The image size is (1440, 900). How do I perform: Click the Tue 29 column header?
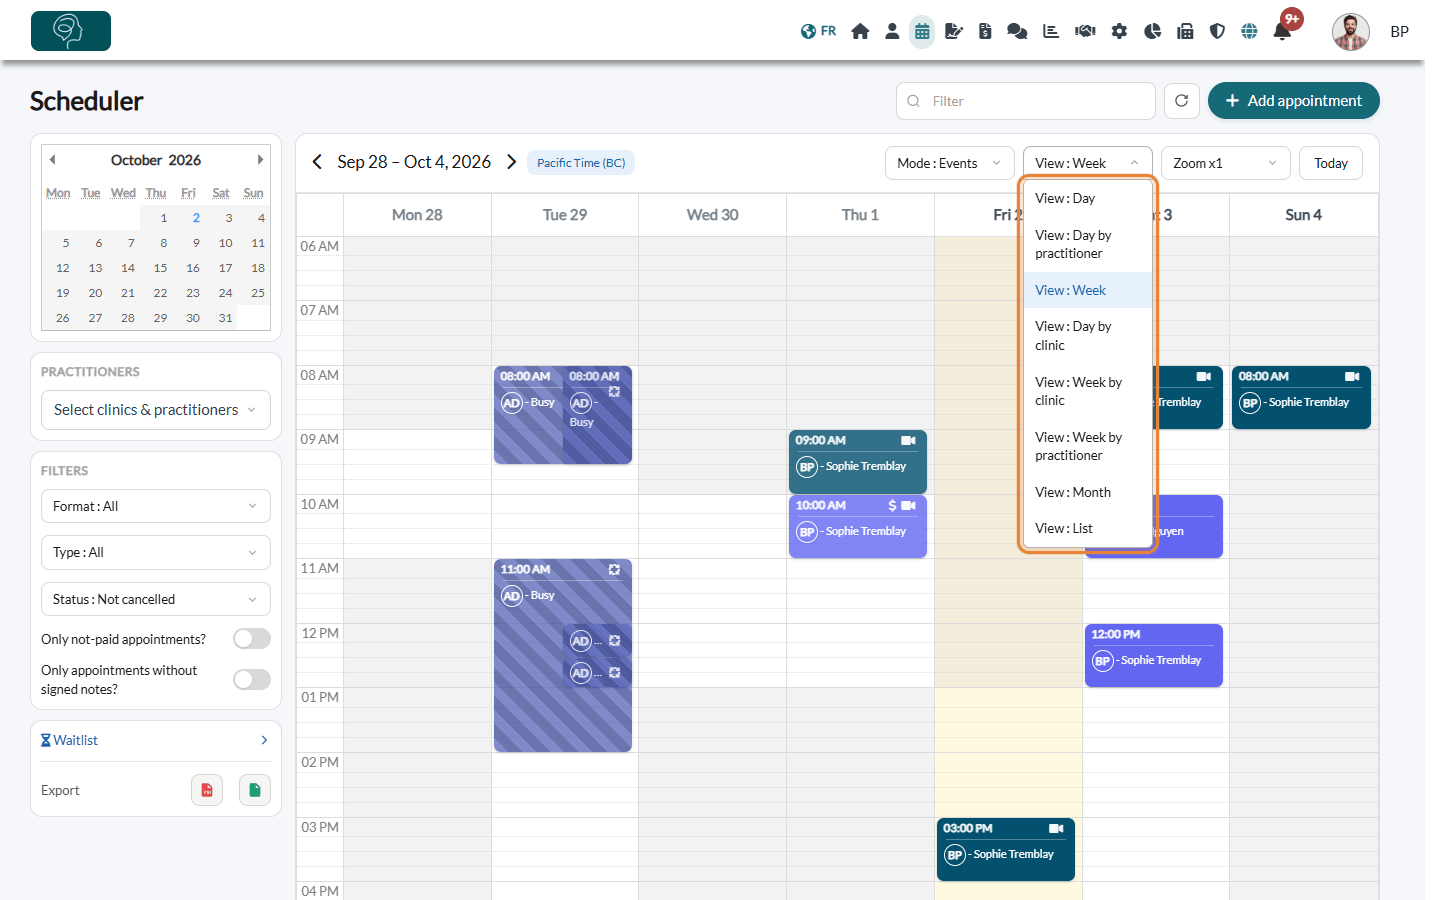565,215
